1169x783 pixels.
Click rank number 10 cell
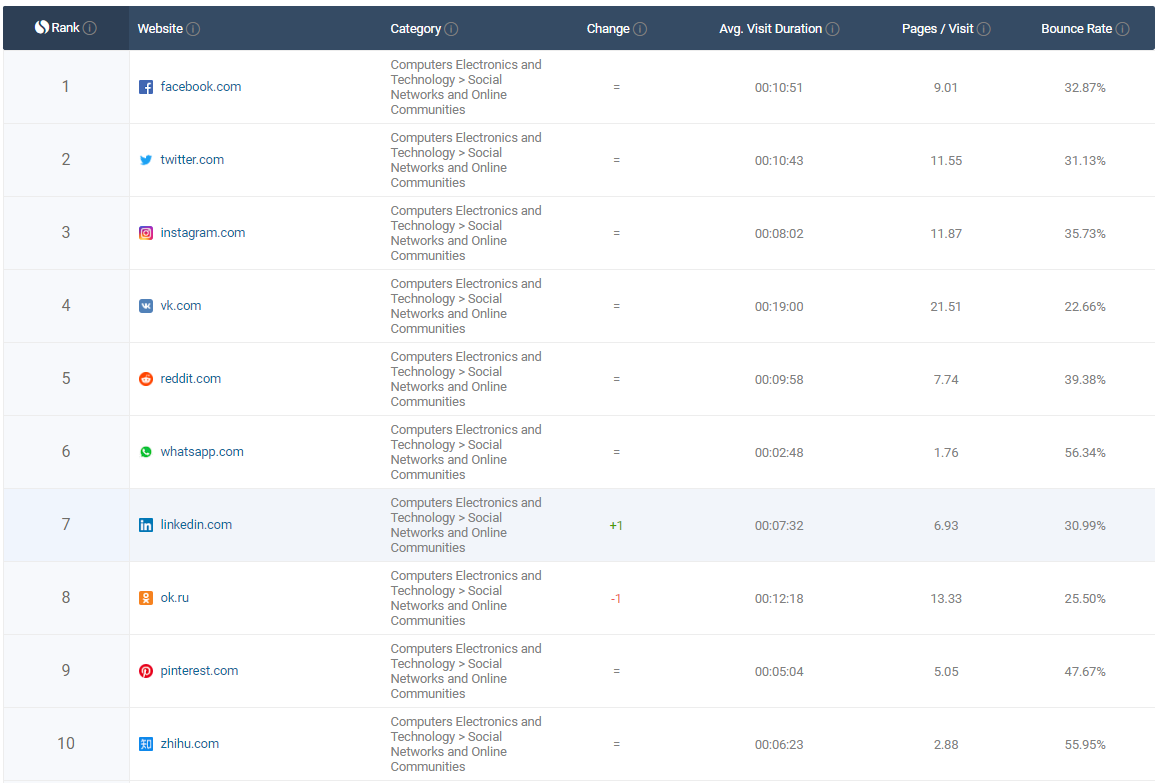[x=66, y=743]
